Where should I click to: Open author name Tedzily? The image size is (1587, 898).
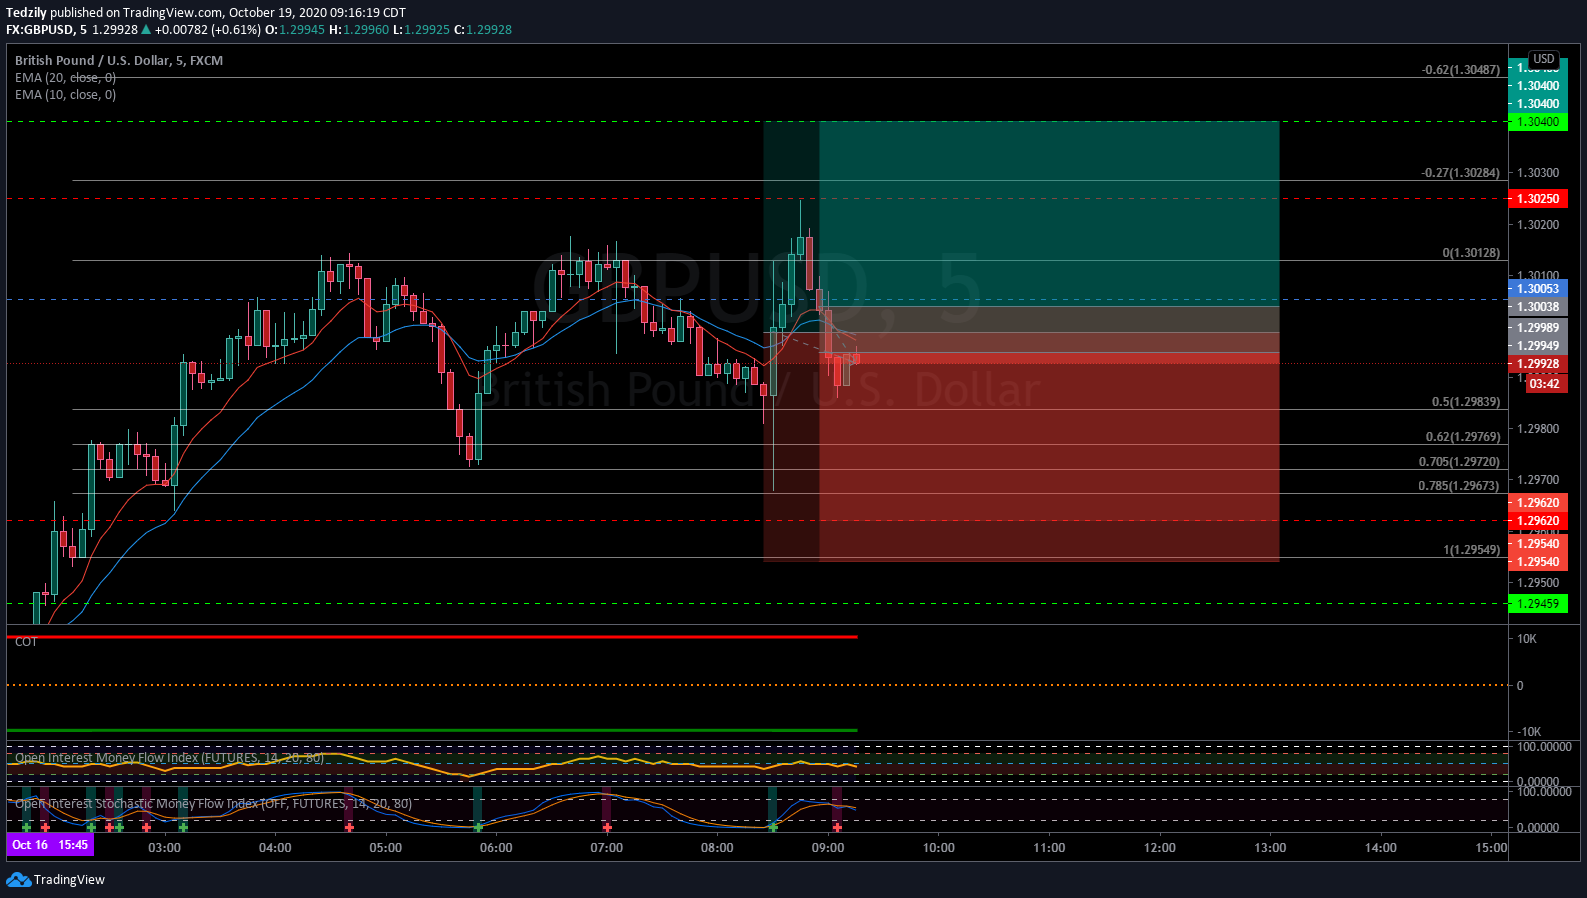point(26,13)
